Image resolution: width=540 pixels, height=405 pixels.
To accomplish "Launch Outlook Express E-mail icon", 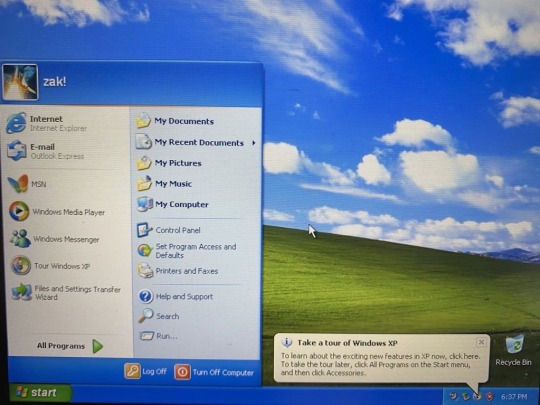I will pyautogui.click(x=17, y=151).
